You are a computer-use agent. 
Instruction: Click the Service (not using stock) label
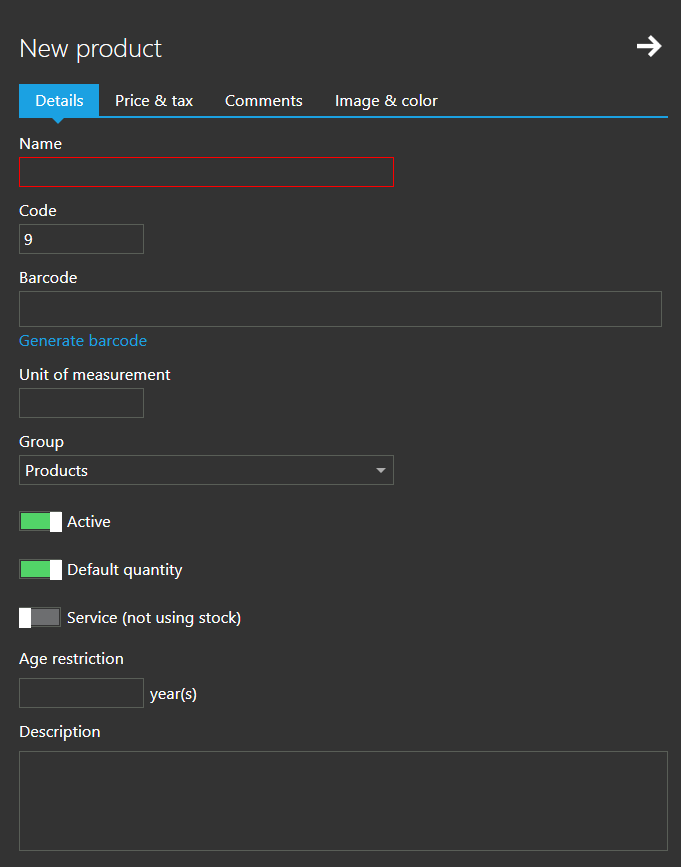pyautogui.click(x=154, y=618)
